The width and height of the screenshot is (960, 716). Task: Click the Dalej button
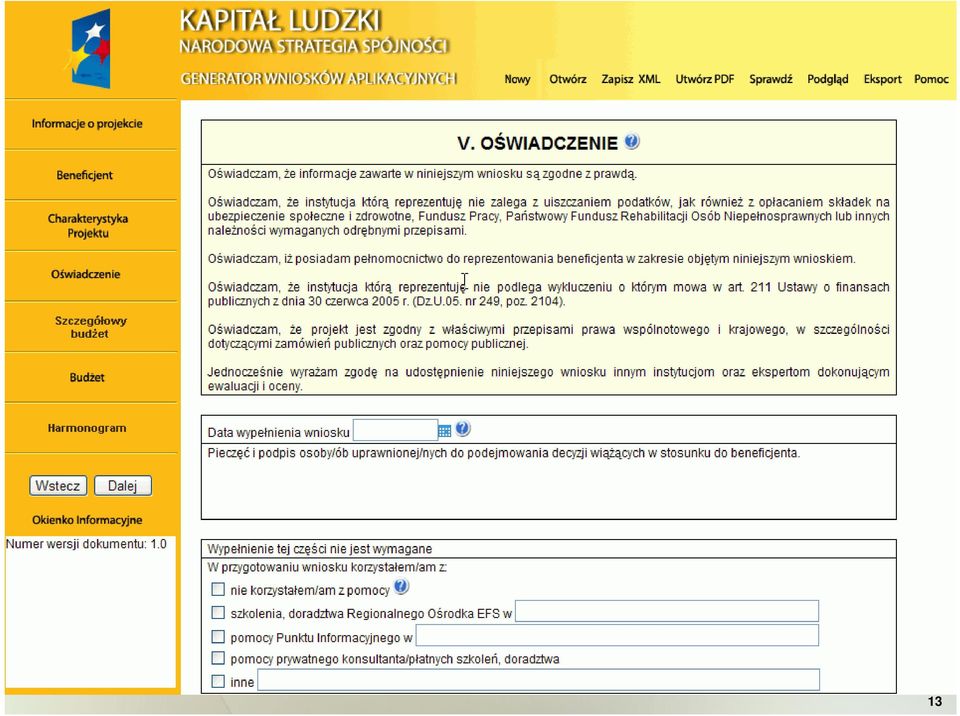122,486
